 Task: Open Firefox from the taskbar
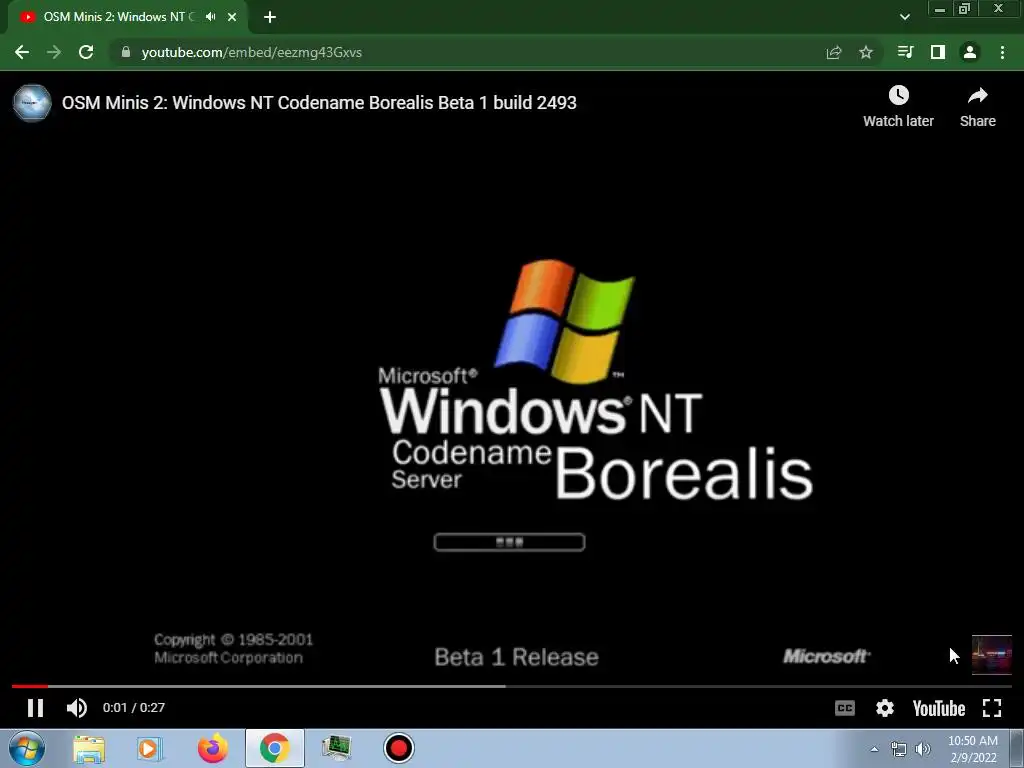pyautogui.click(x=212, y=748)
